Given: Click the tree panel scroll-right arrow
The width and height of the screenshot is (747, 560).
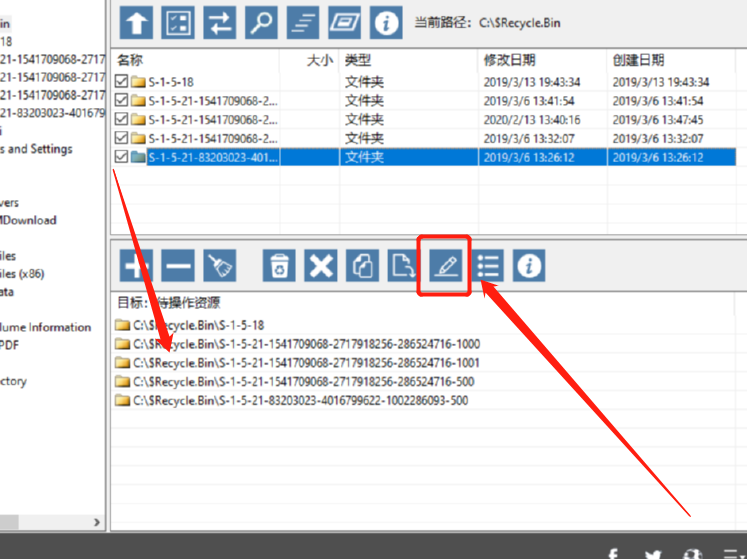Looking at the screenshot, I should coord(97,522).
